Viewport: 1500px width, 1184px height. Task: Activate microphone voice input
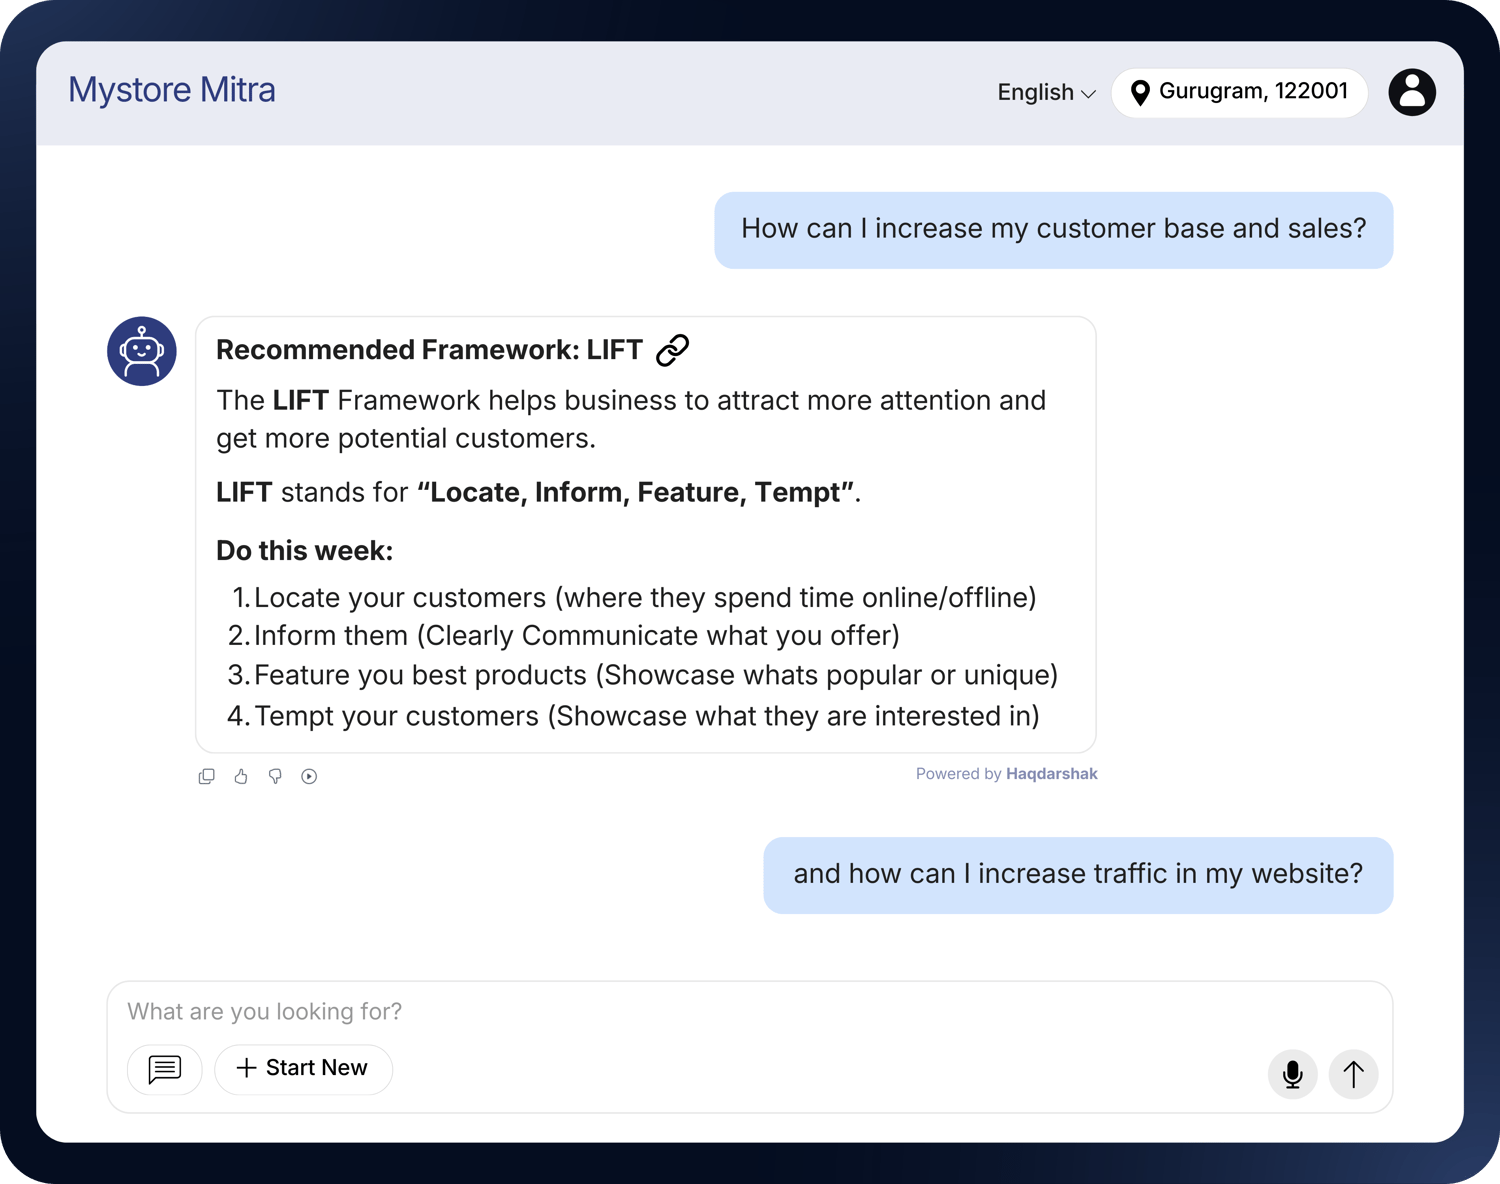[1292, 1074]
